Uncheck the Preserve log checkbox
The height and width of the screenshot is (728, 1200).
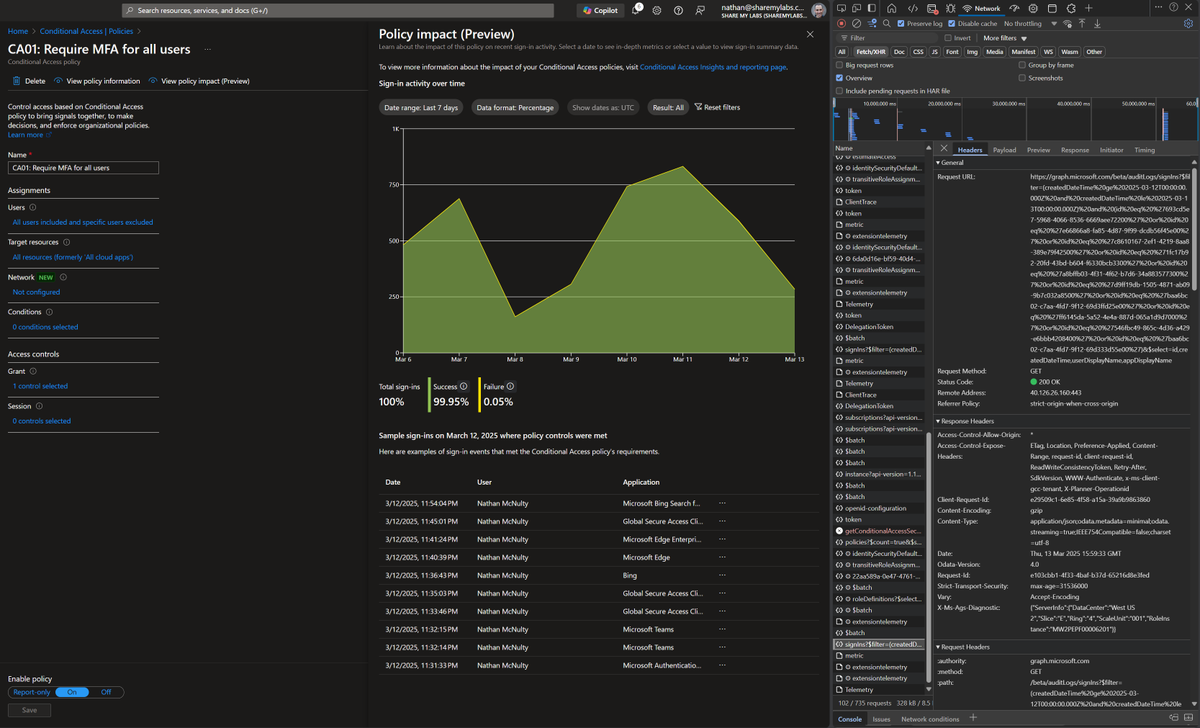(x=901, y=23)
